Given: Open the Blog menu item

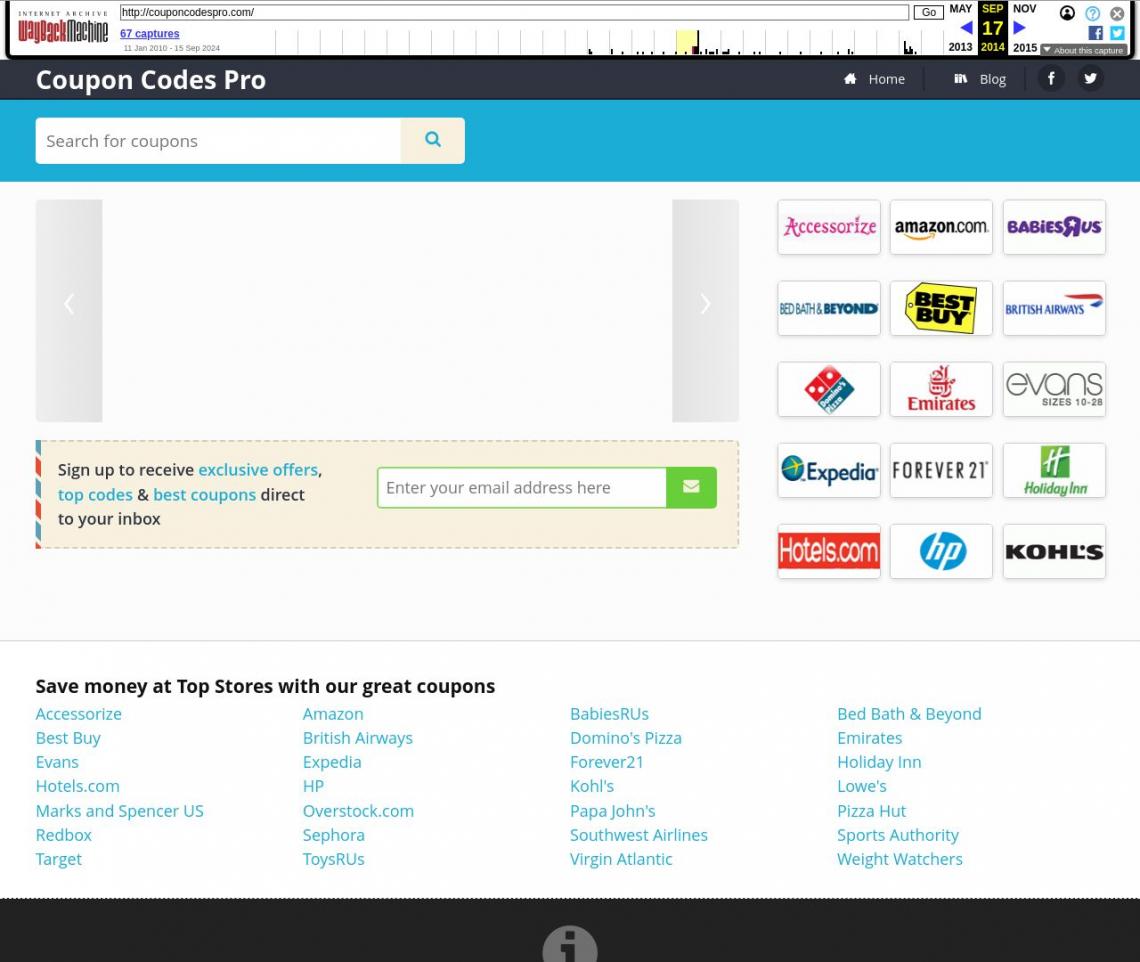Looking at the screenshot, I should (x=980, y=79).
